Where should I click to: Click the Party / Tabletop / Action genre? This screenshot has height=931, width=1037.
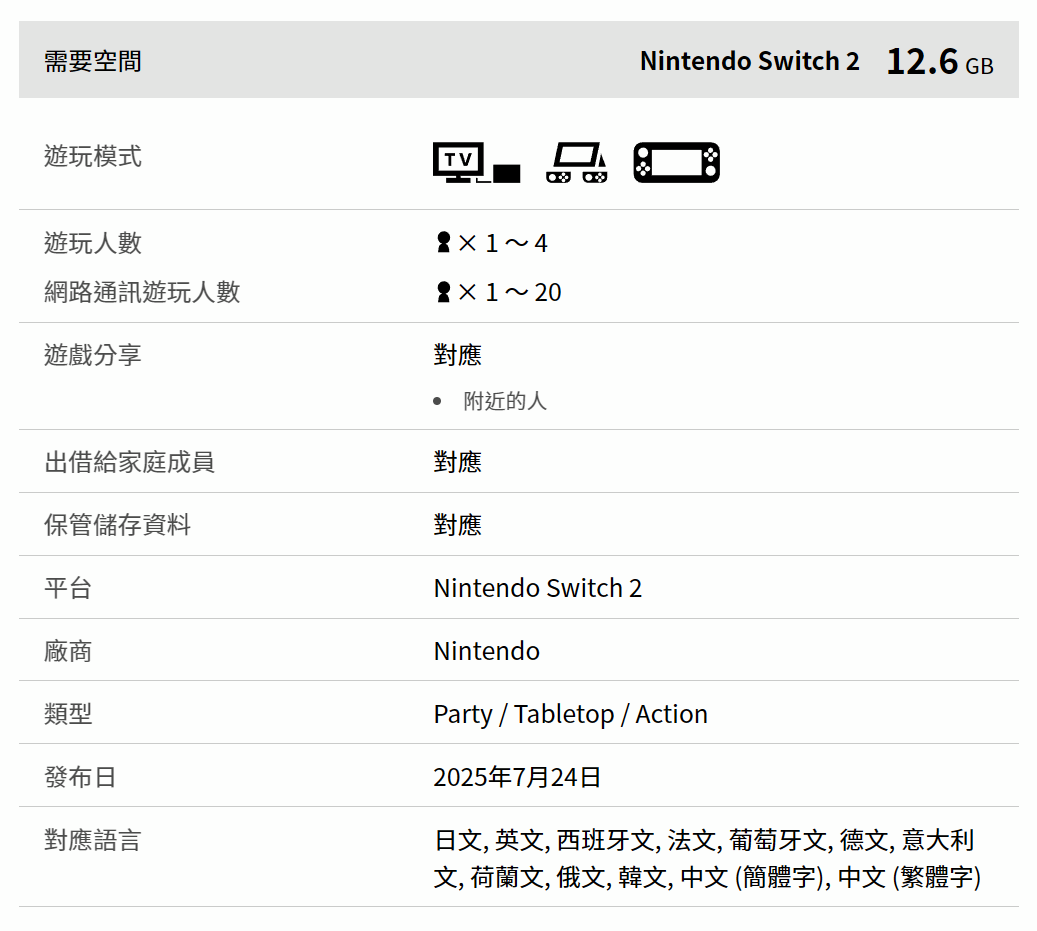tap(570, 714)
